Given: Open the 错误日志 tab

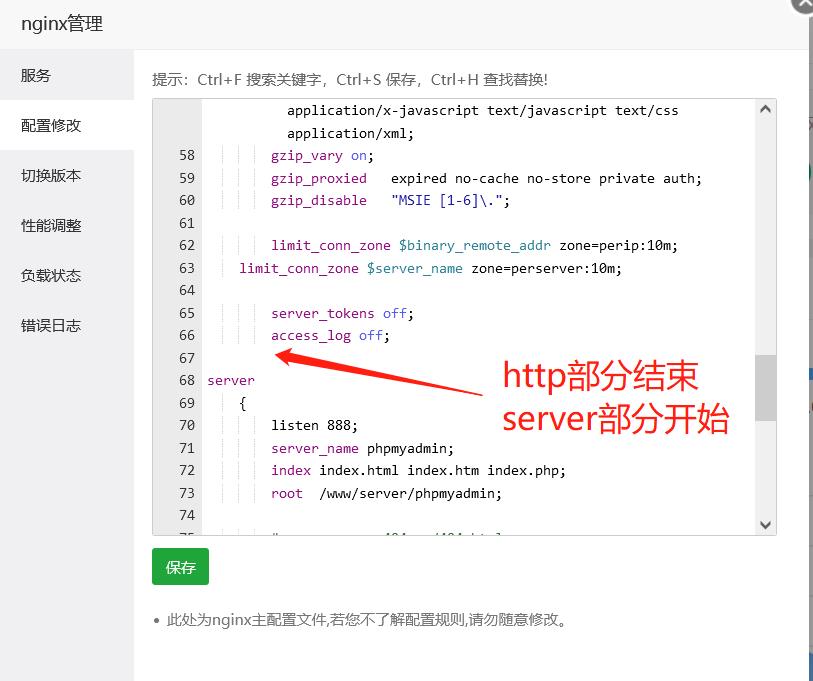Looking at the screenshot, I should 51,326.
